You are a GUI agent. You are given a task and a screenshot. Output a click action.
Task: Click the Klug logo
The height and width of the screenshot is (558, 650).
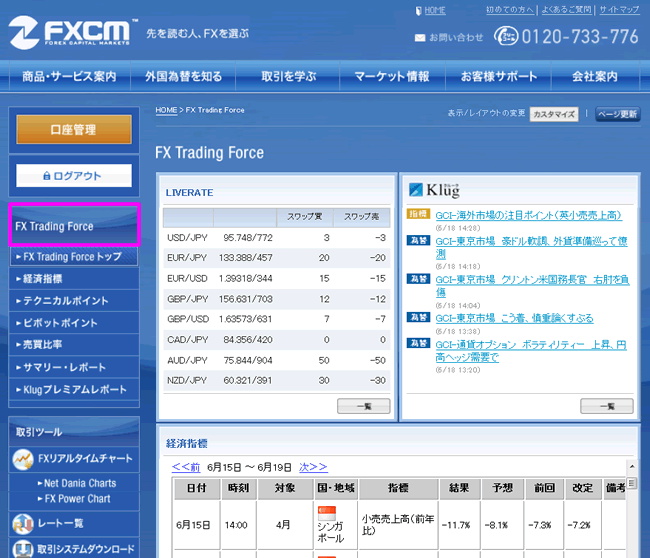[434, 190]
